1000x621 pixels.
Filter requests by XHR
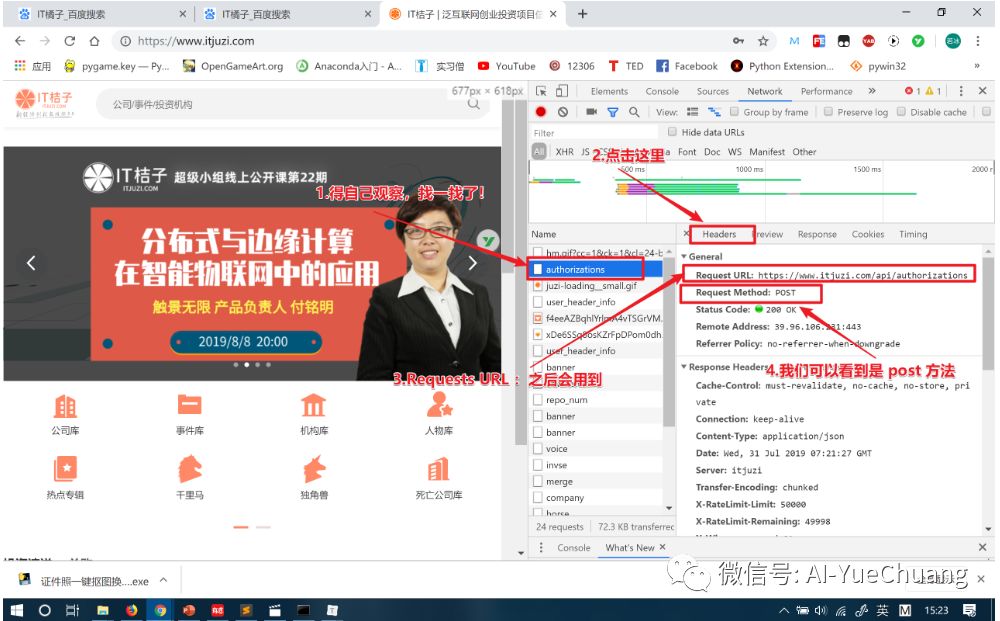(564, 152)
